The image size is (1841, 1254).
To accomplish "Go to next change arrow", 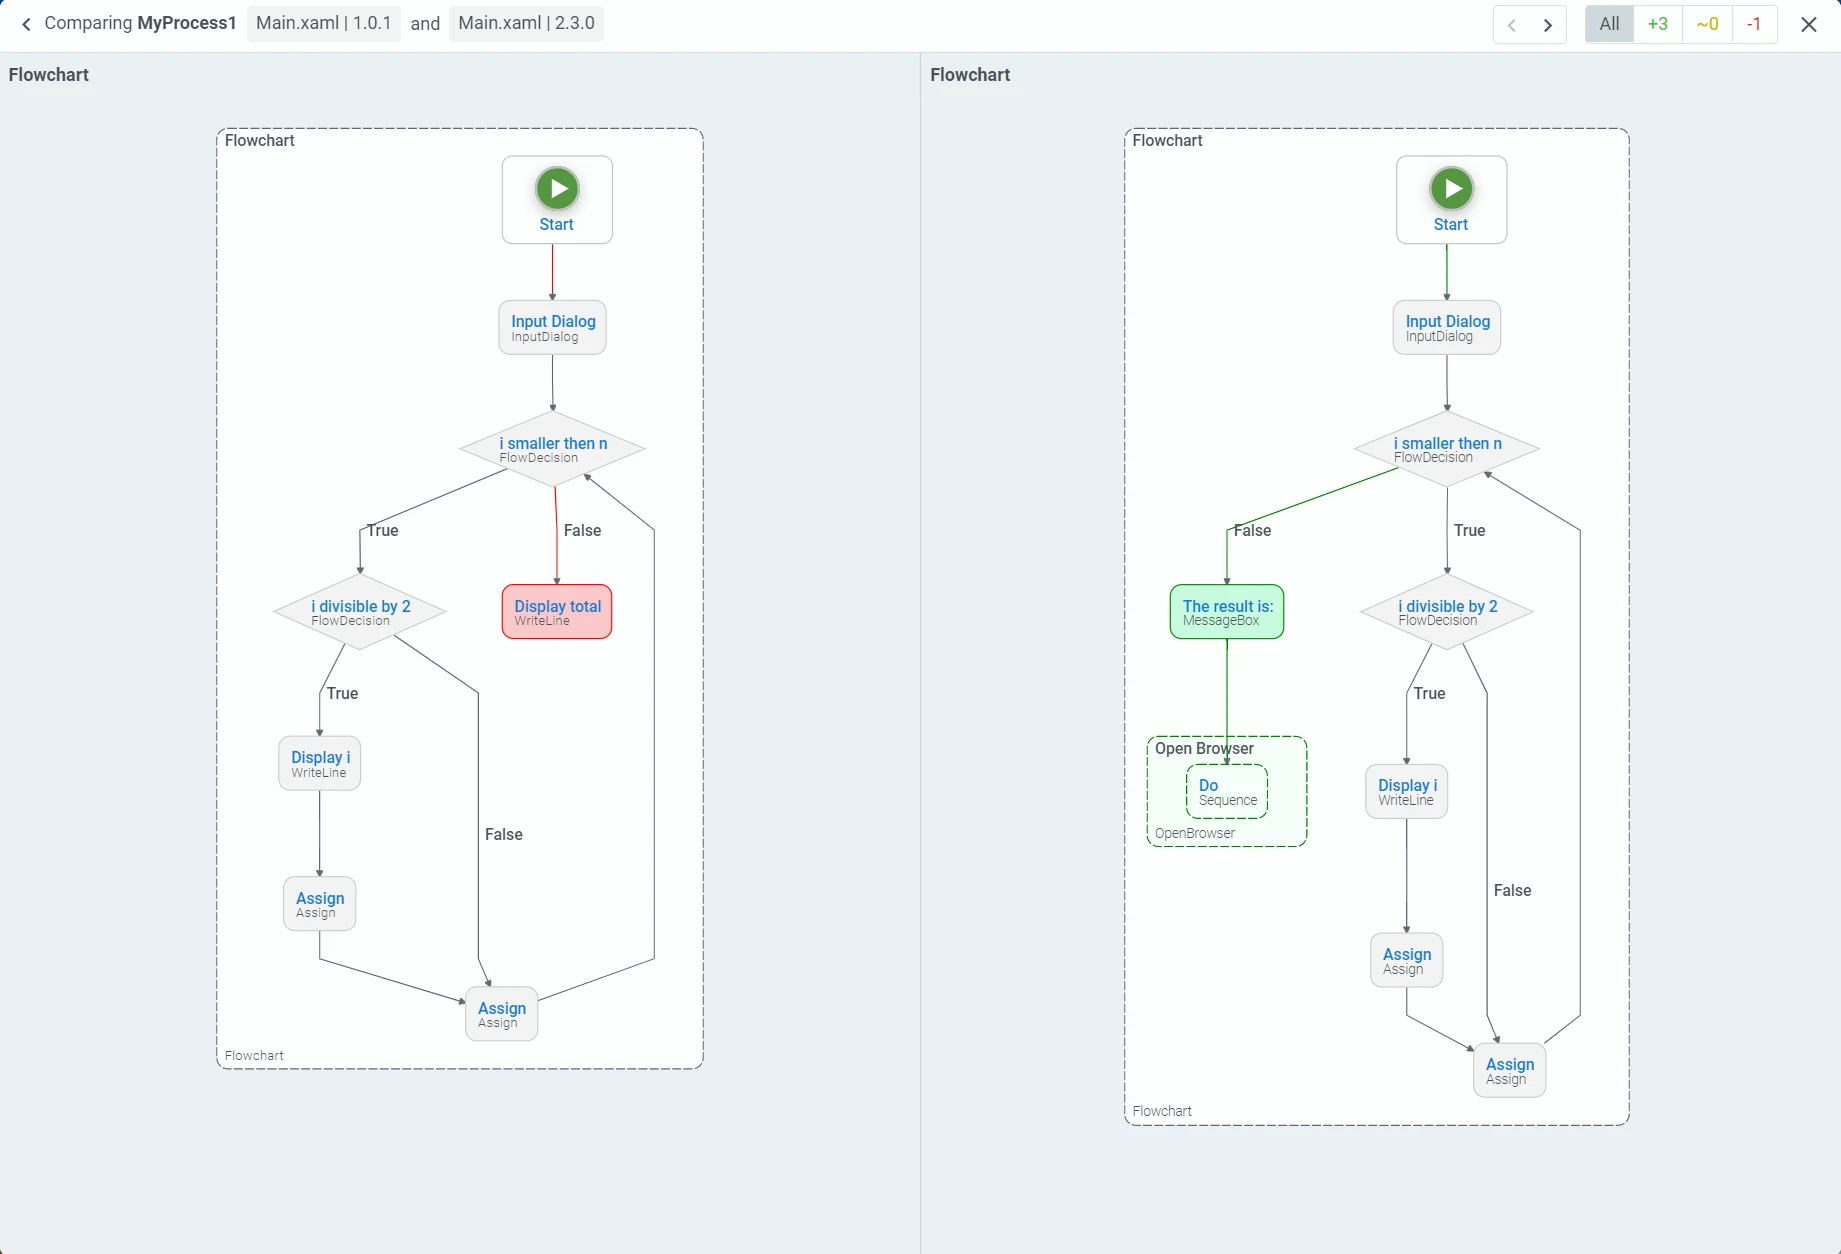I will pos(1548,25).
